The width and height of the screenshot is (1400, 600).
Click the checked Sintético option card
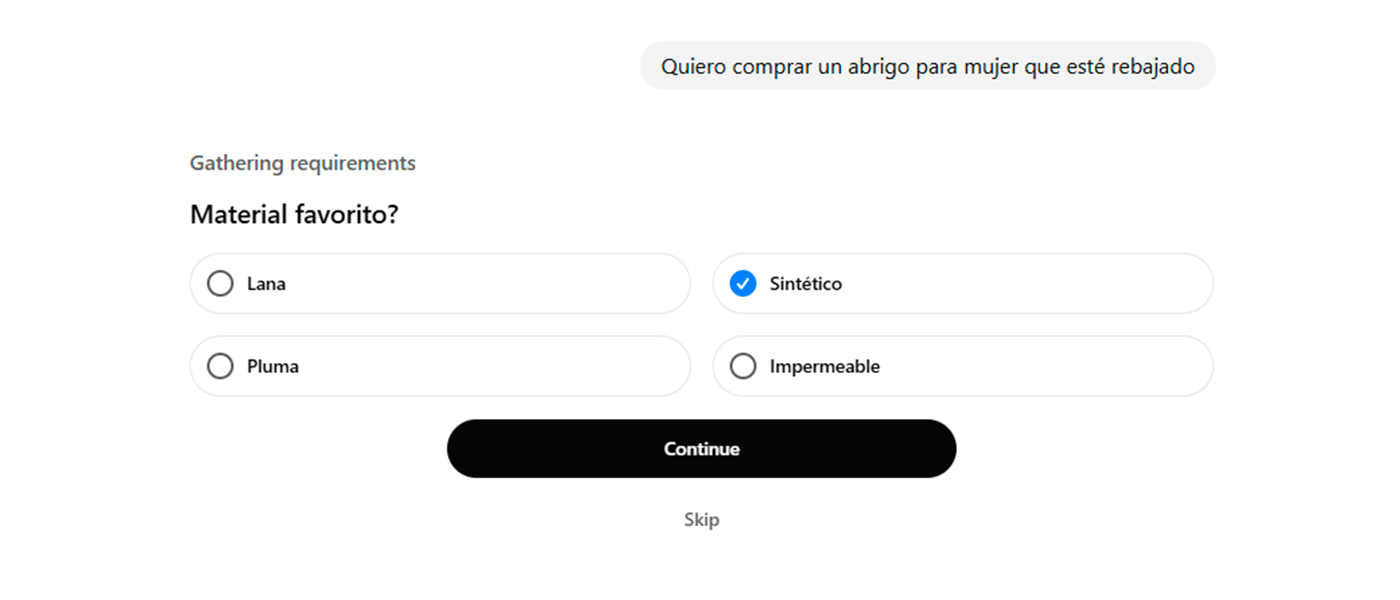[x=962, y=283]
